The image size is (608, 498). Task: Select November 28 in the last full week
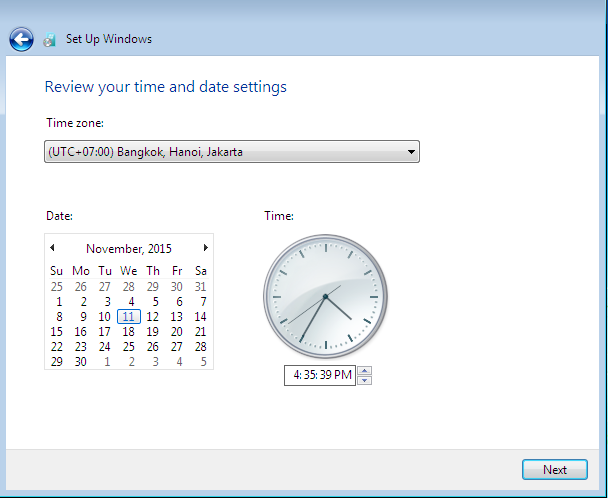[x=201, y=347]
